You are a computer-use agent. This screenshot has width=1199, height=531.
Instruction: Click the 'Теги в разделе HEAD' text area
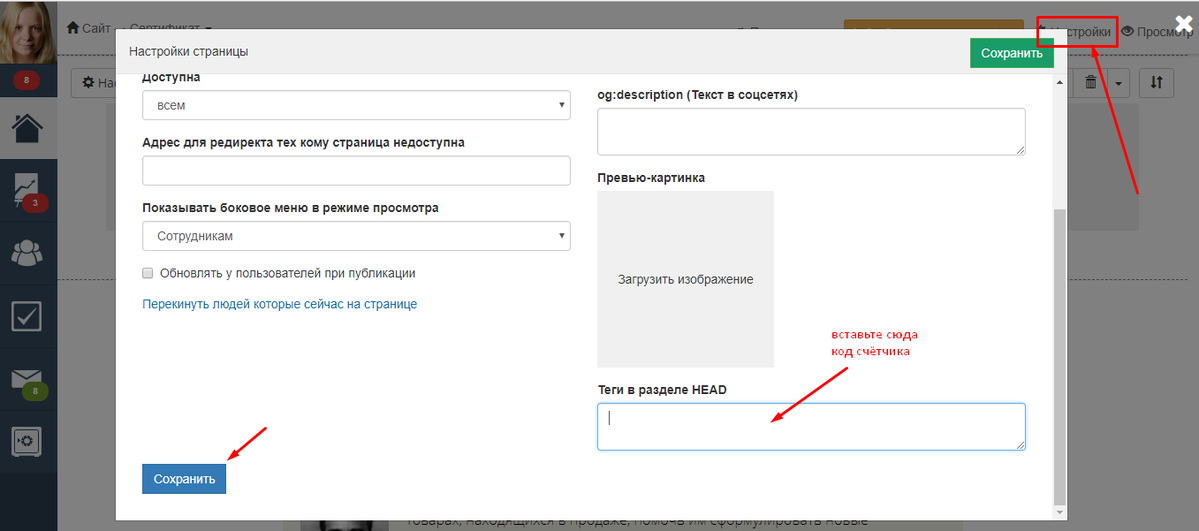tap(811, 427)
